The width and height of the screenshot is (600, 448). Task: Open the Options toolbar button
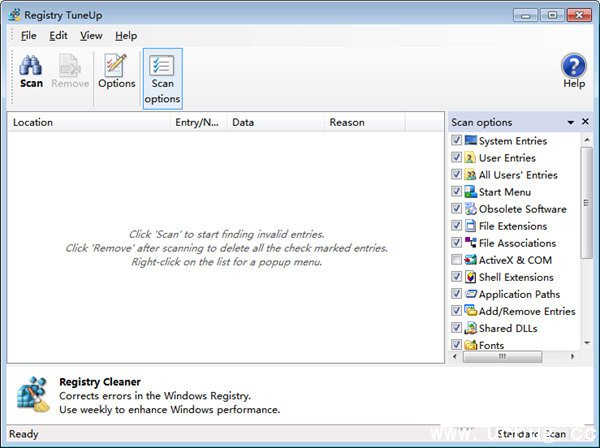(117, 72)
